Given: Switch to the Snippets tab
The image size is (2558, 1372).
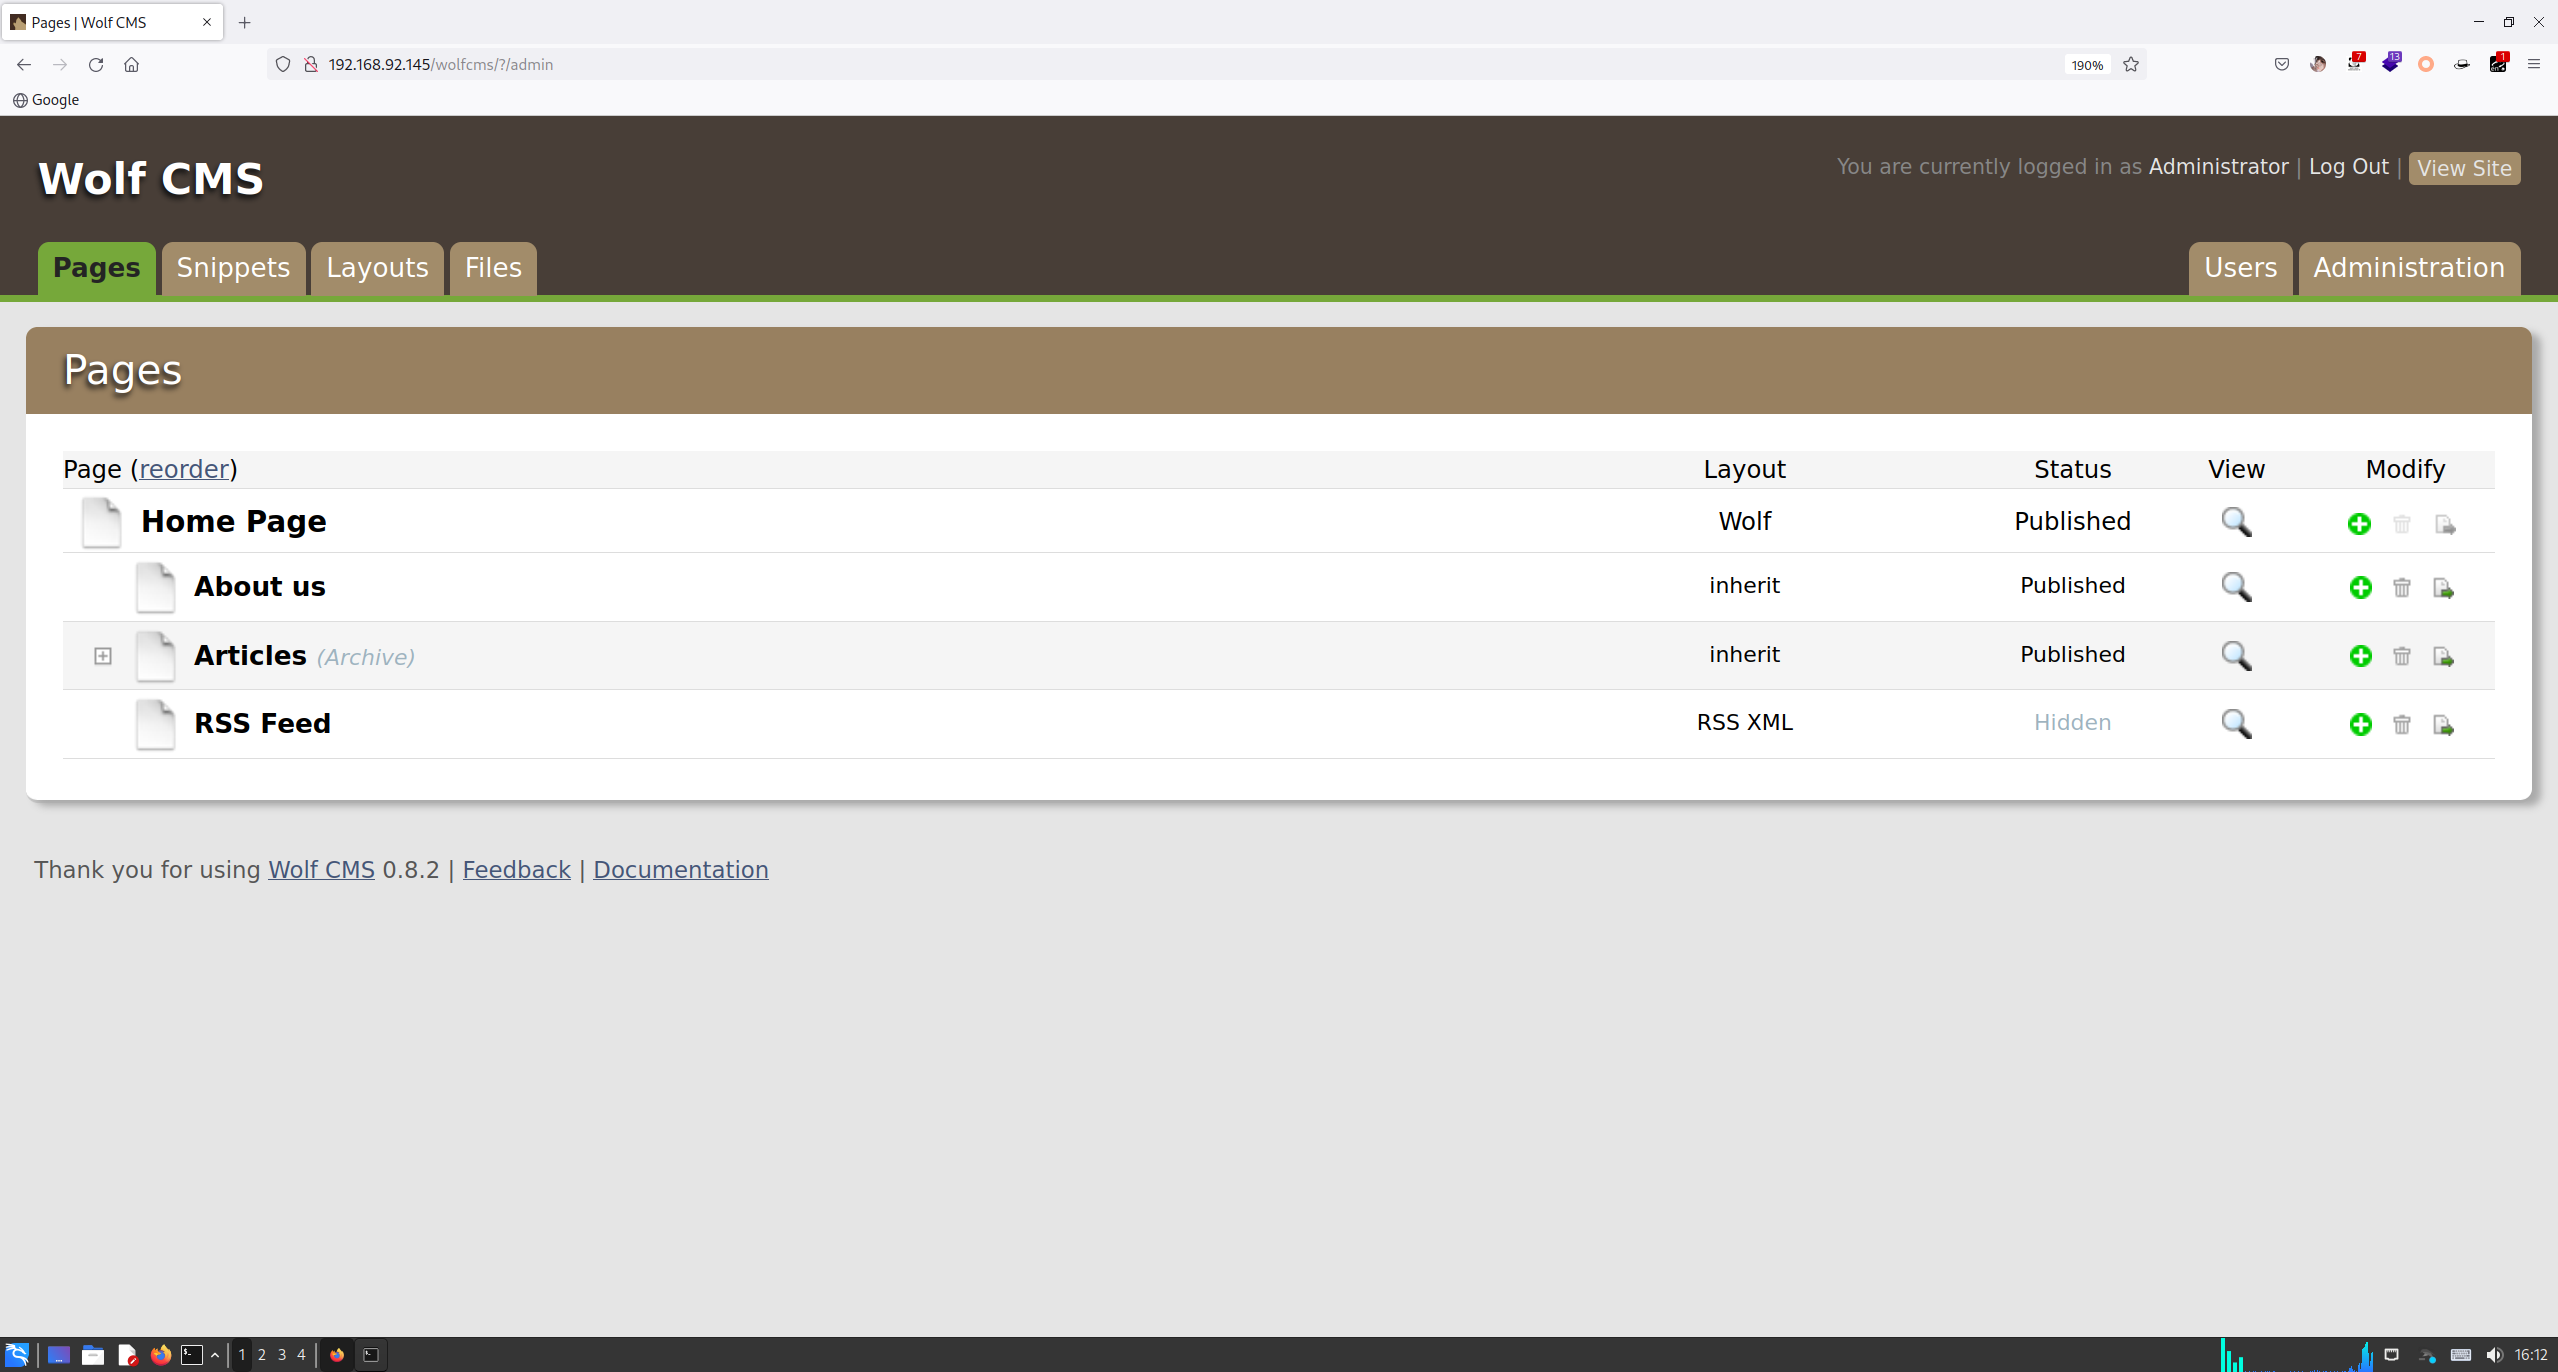Looking at the screenshot, I should (233, 268).
